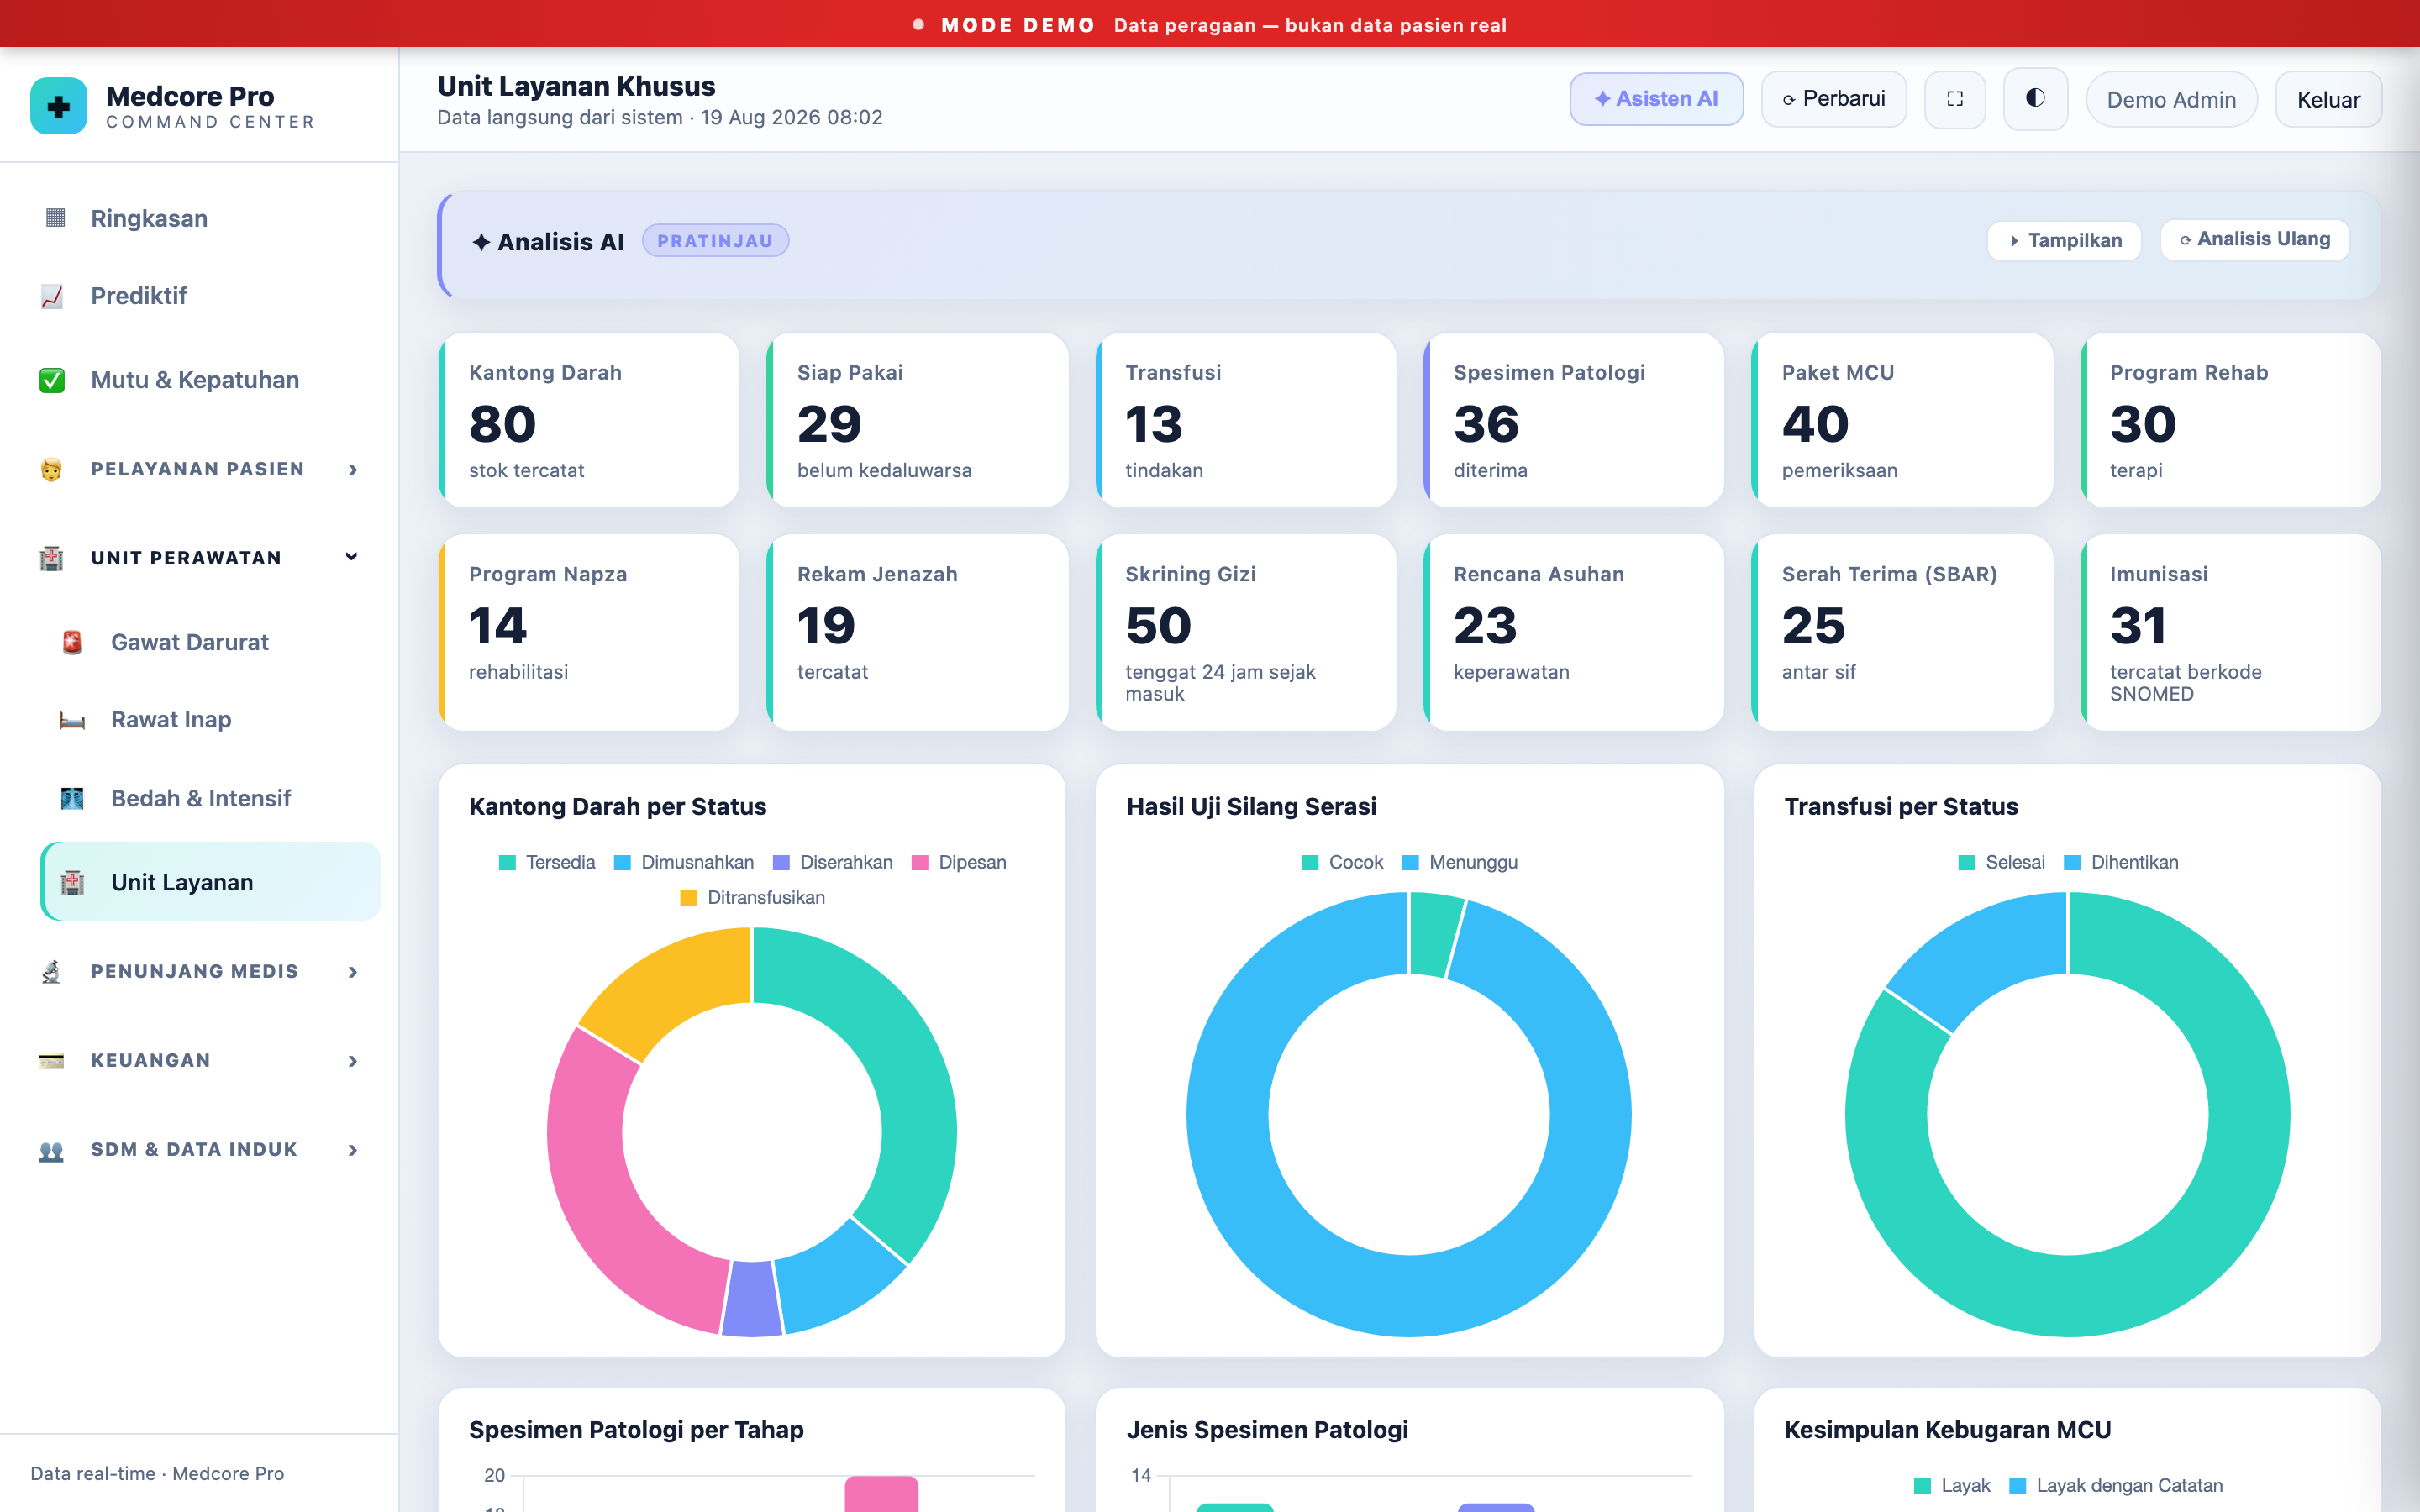Click the Medcore Pro logo icon
This screenshot has height=1512, width=2420.
tap(58, 106)
